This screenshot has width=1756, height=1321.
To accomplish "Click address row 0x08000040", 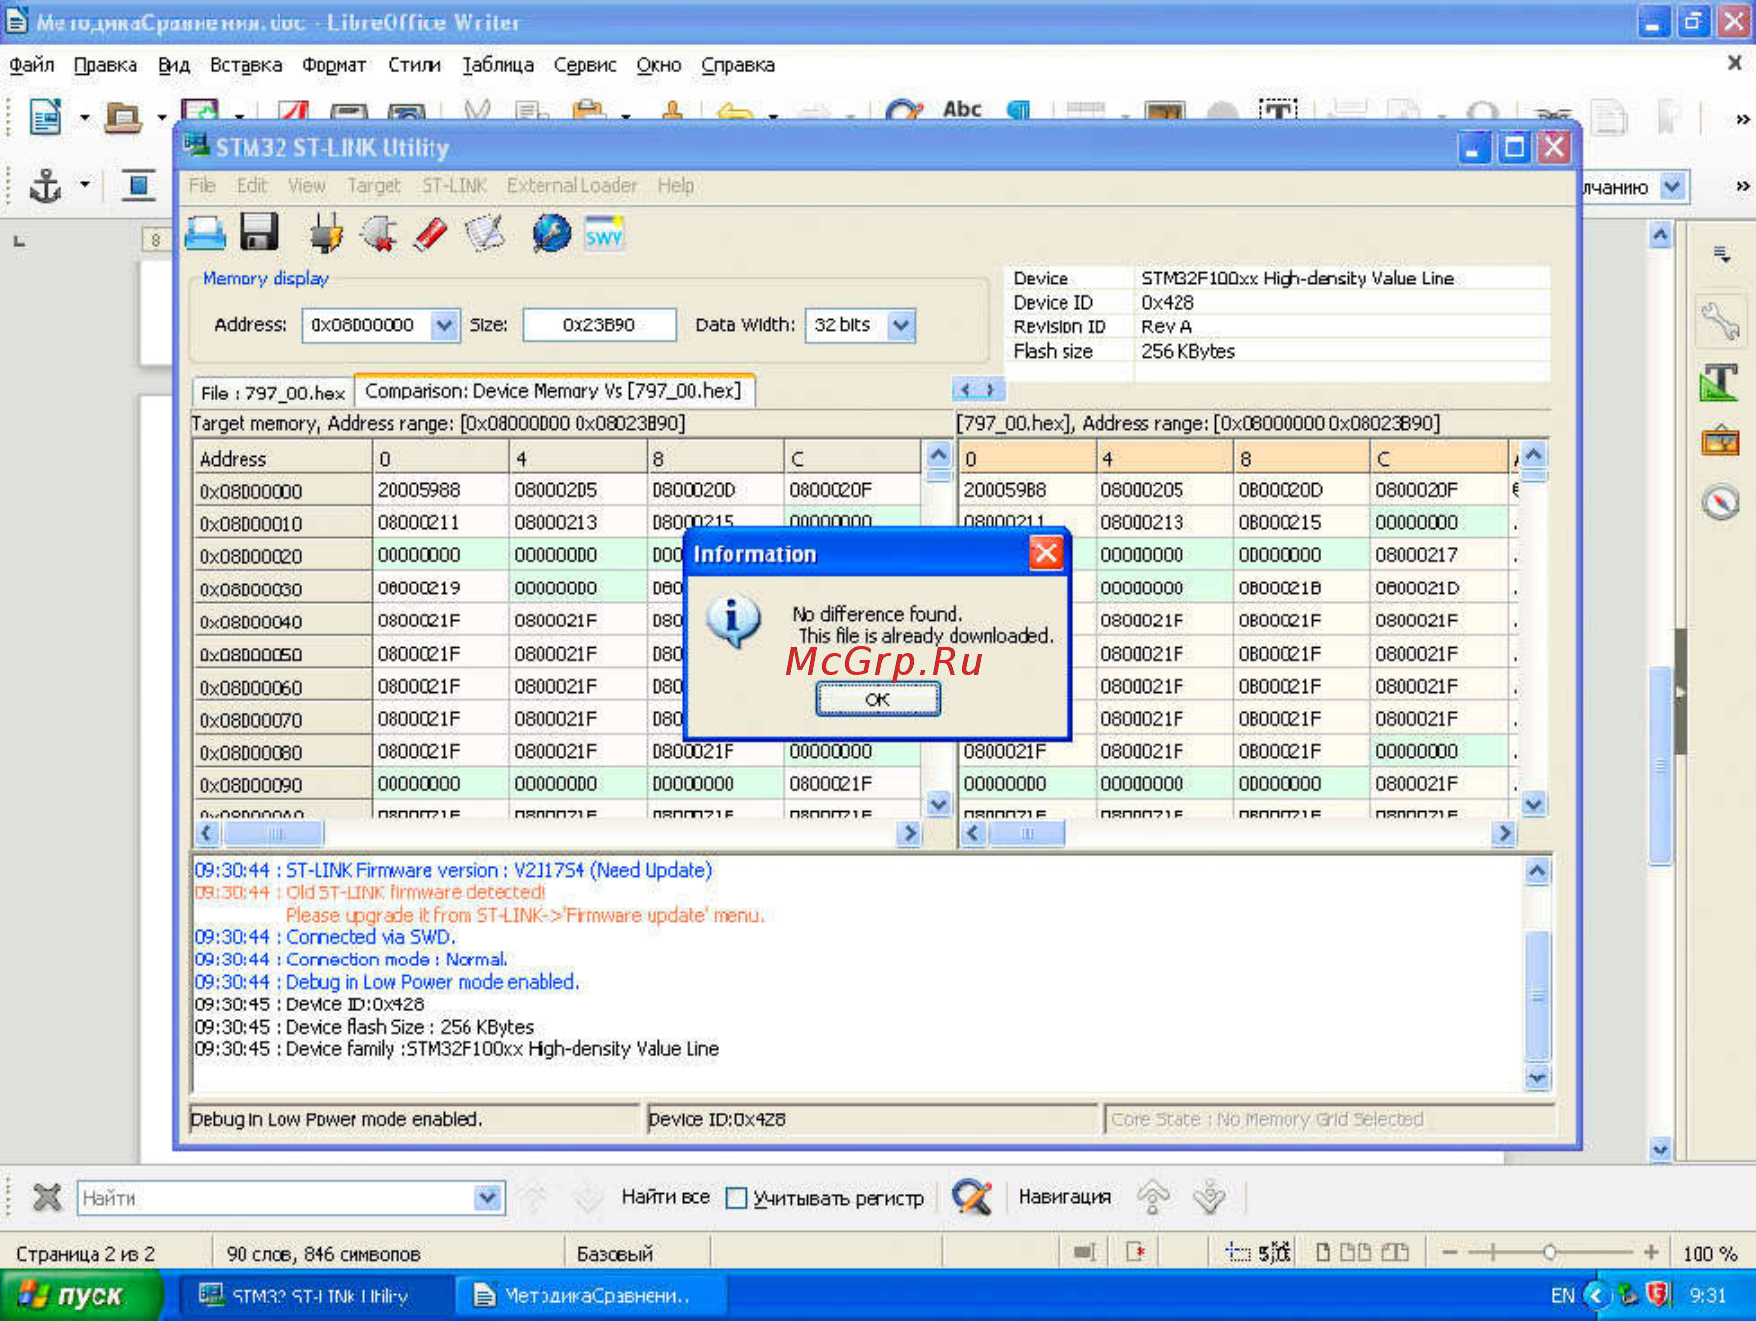I will 281,622.
